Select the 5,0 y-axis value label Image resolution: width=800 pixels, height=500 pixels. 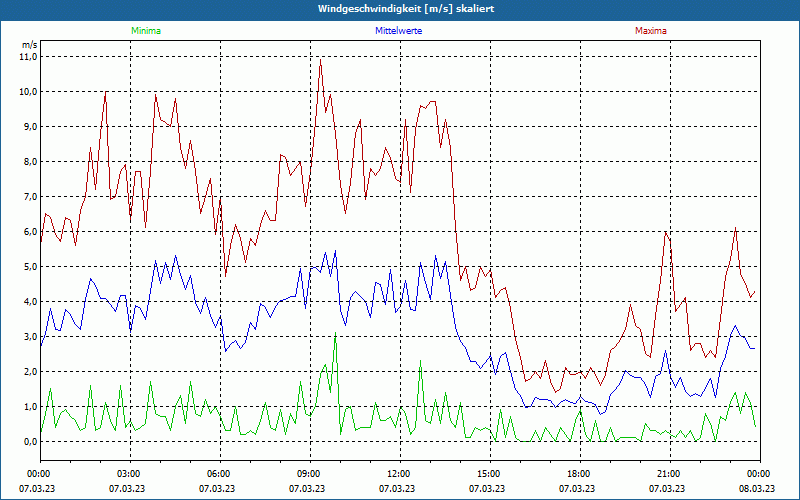coord(29,267)
